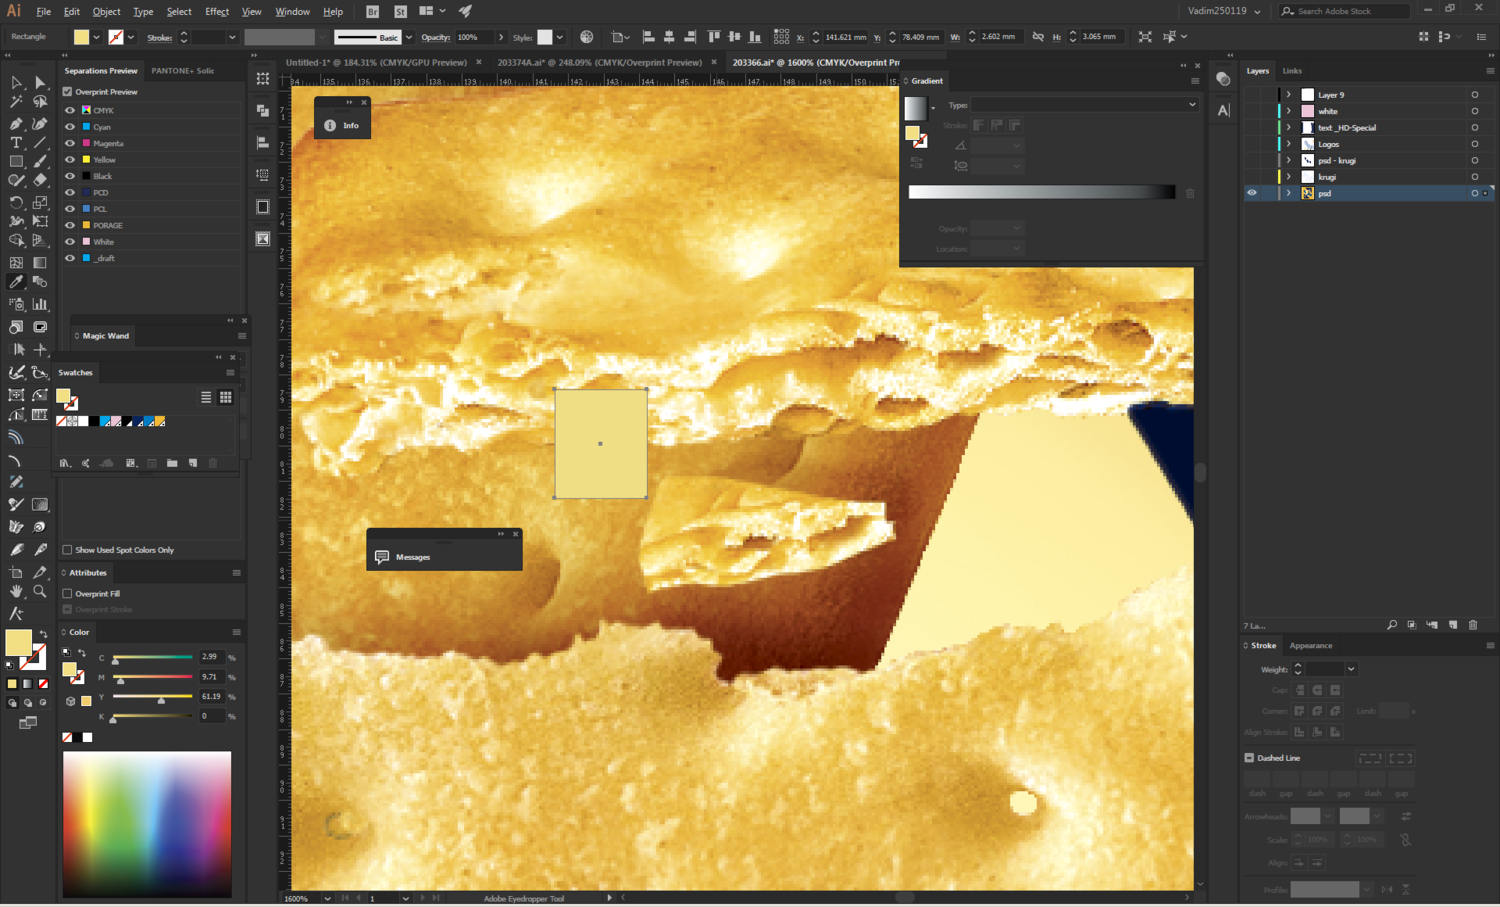The width and height of the screenshot is (1500, 907).
Task: Click the Magenta percentage value field
Action: 210,677
